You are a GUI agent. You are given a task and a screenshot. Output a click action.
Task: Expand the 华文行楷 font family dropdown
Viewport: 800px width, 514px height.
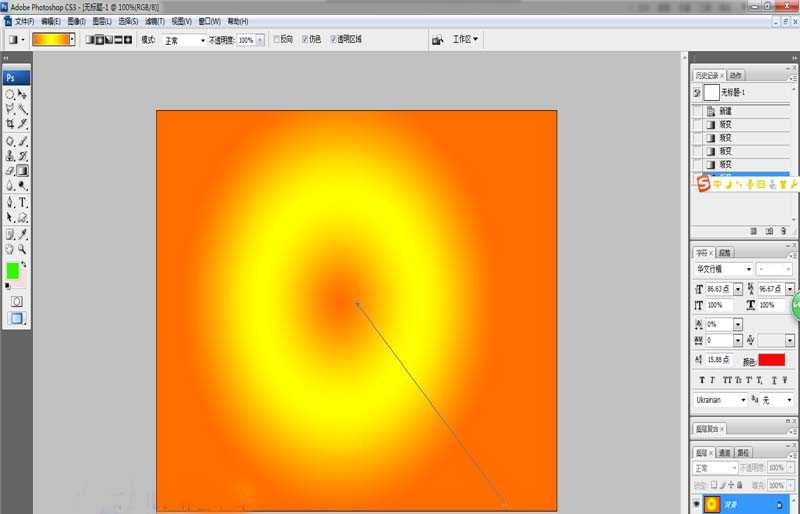pos(723,269)
